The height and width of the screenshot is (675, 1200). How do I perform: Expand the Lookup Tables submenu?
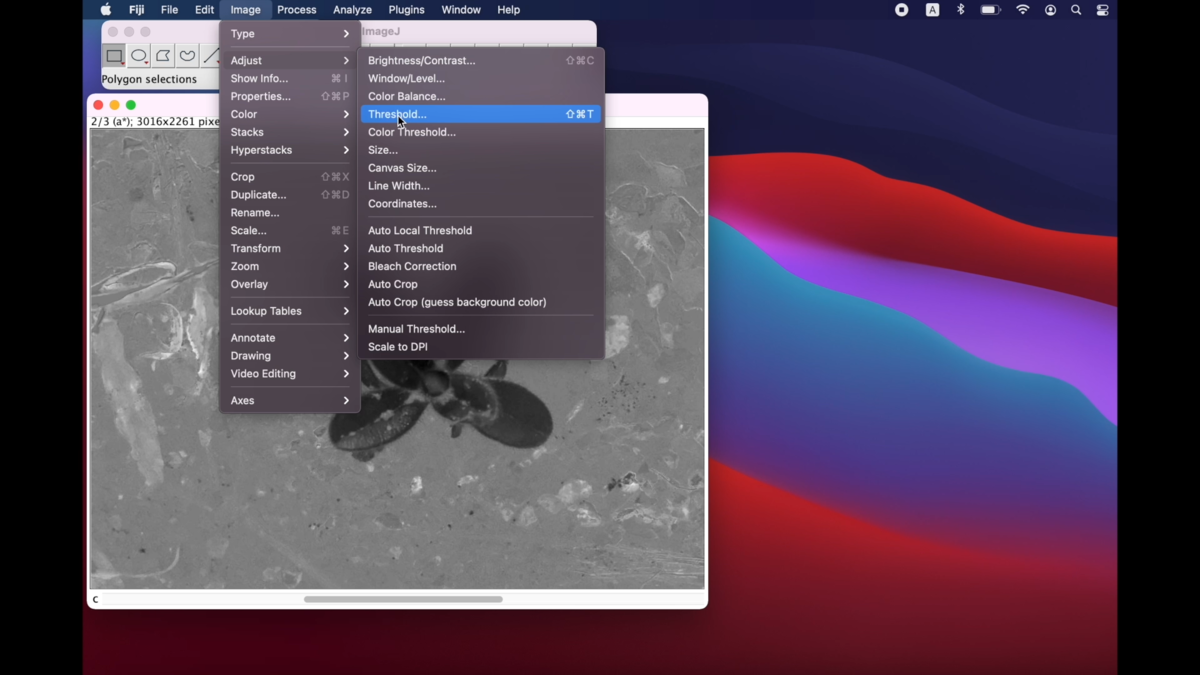click(289, 311)
